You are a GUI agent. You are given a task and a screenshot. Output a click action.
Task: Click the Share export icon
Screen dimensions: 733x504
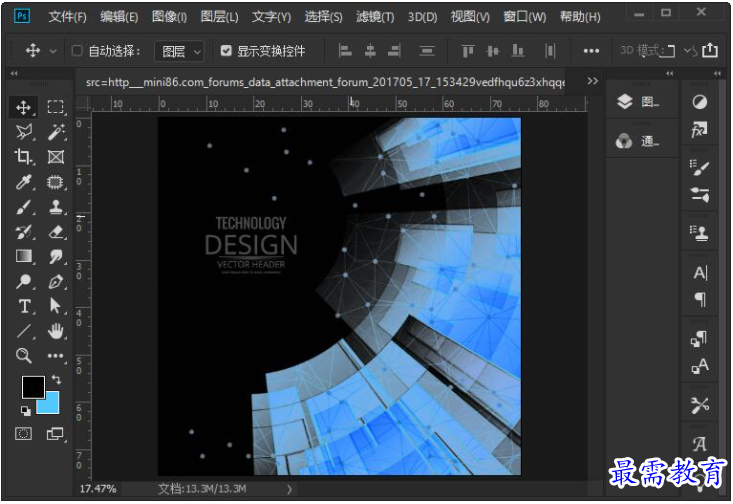click(x=710, y=50)
